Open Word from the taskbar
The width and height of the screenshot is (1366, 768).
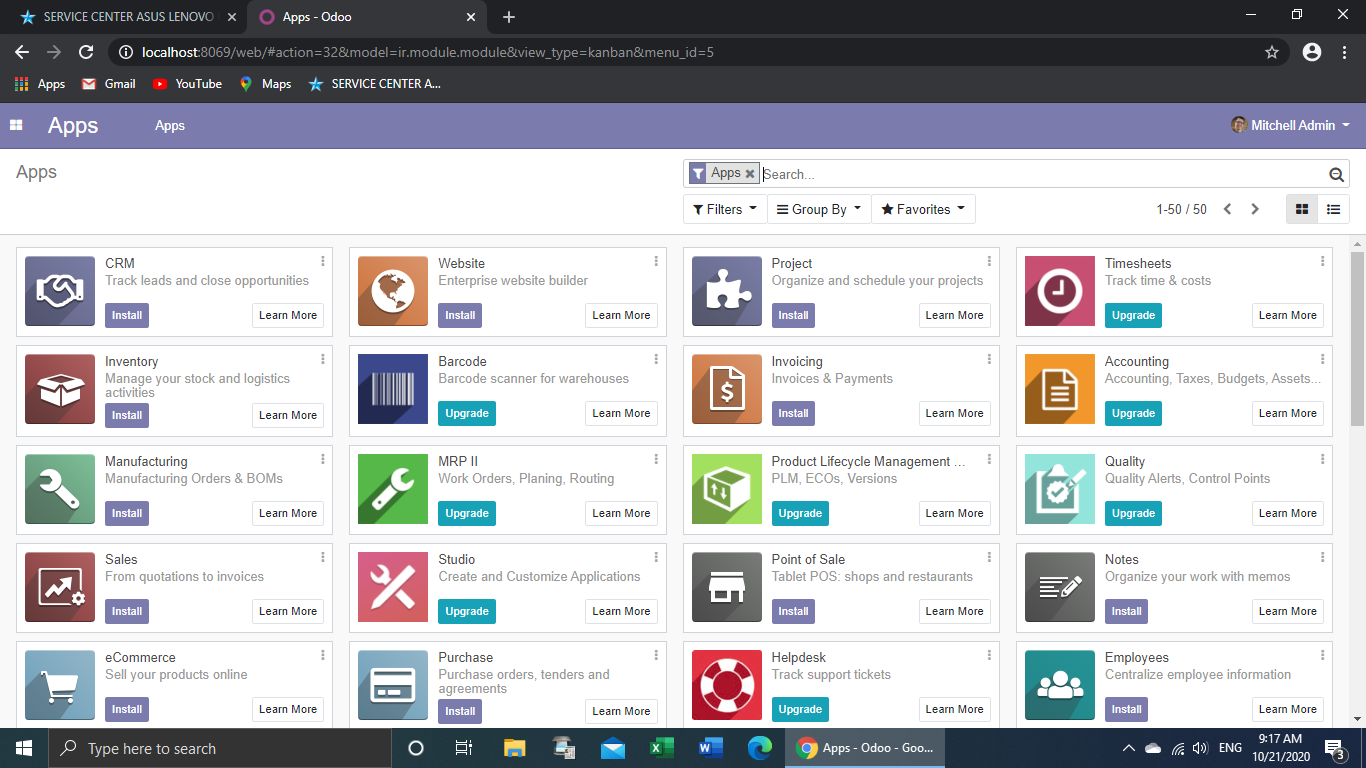pyautogui.click(x=711, y=748)
